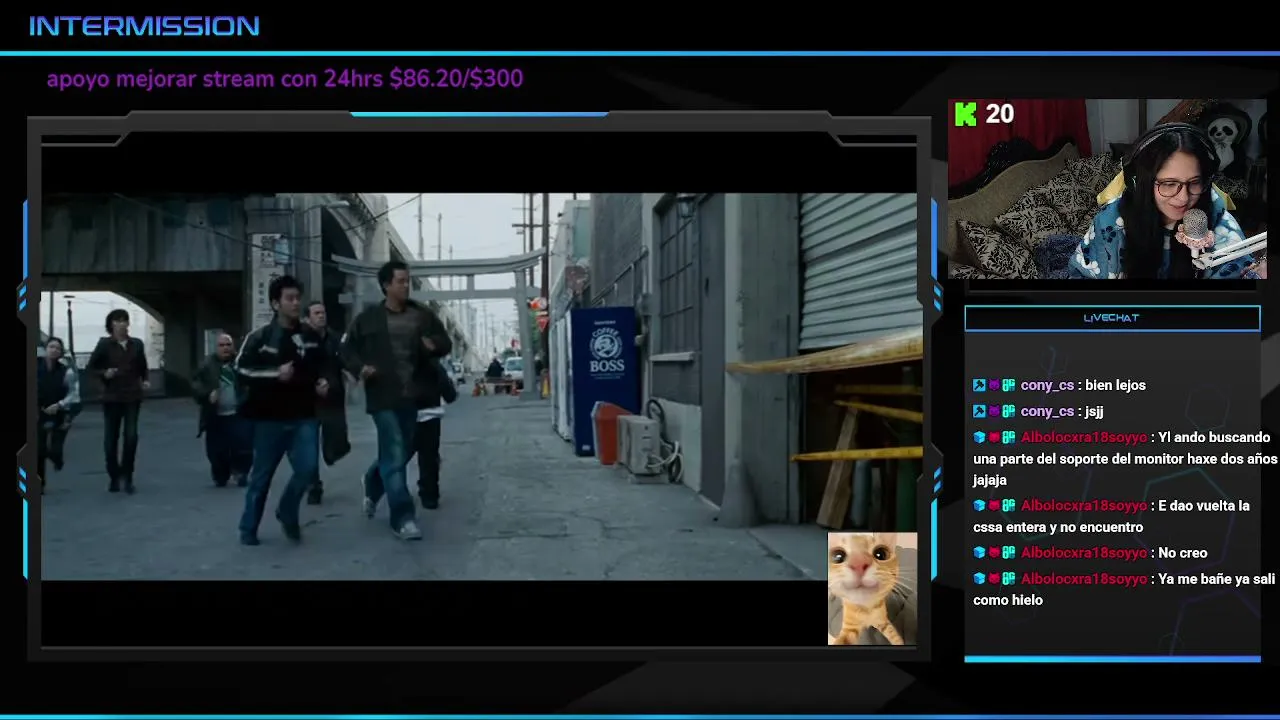This screenshot has height=720, width=1280.
Task: Click the moderator hammer badge on the 'bien lejos' message
Action: tap(979, 385)
